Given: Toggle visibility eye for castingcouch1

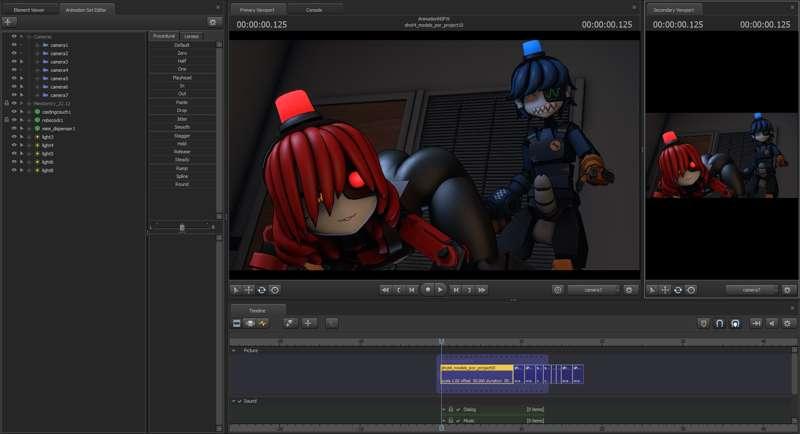Looking at the screenshot, I should [x=14, y=112].
